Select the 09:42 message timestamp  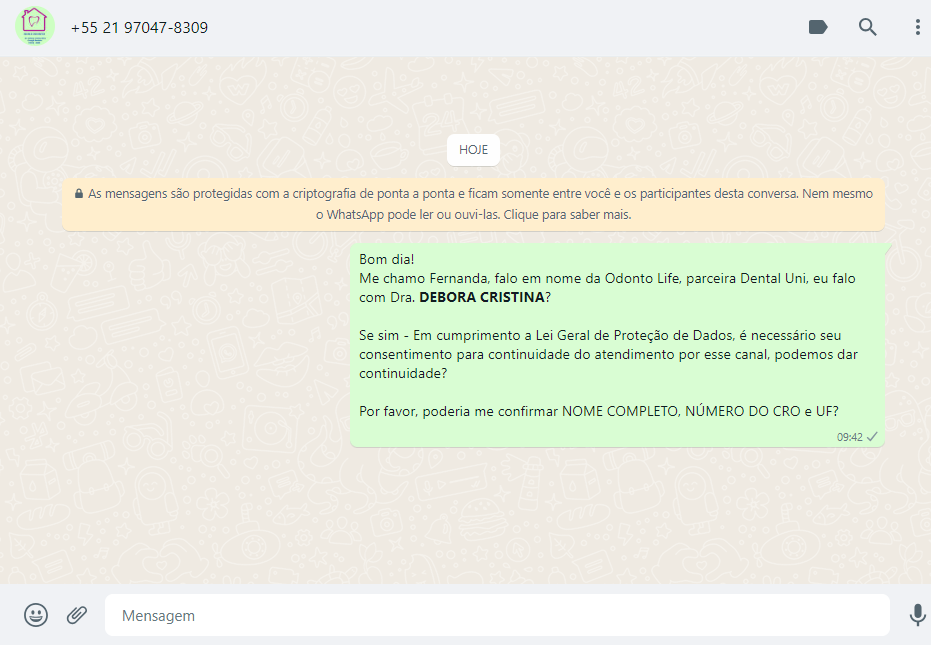click(850, 437)
